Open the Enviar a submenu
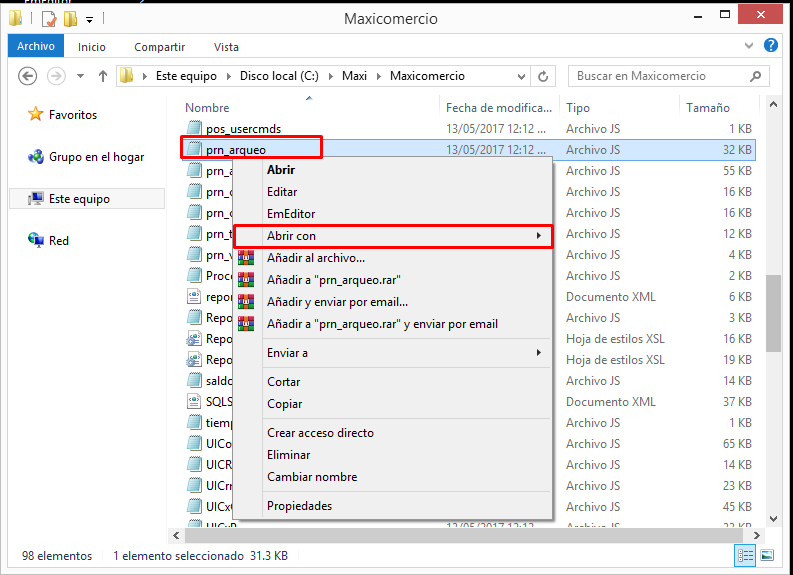The height and width of the screenshot is (575, 793). point(393,353)
